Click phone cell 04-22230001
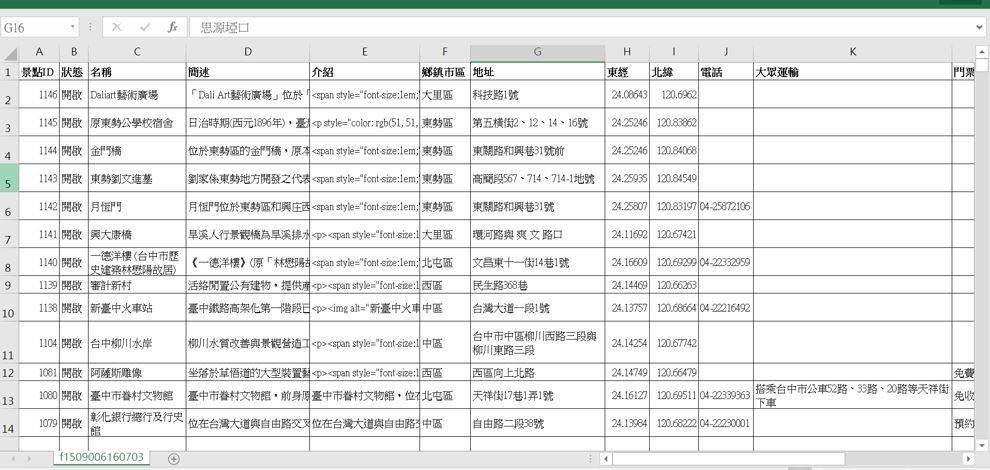 tap(726, 423)
